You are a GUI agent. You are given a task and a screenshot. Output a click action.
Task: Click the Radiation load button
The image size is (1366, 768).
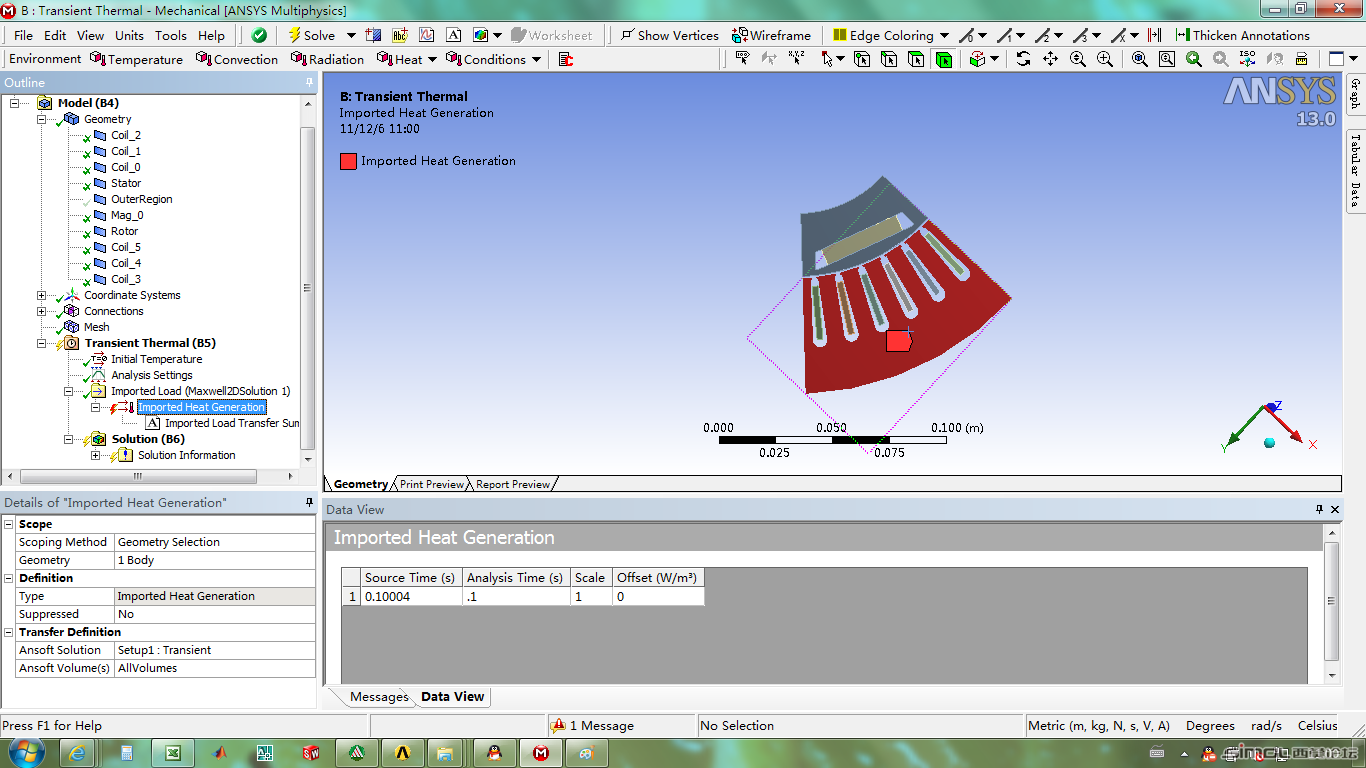[328, 59]
